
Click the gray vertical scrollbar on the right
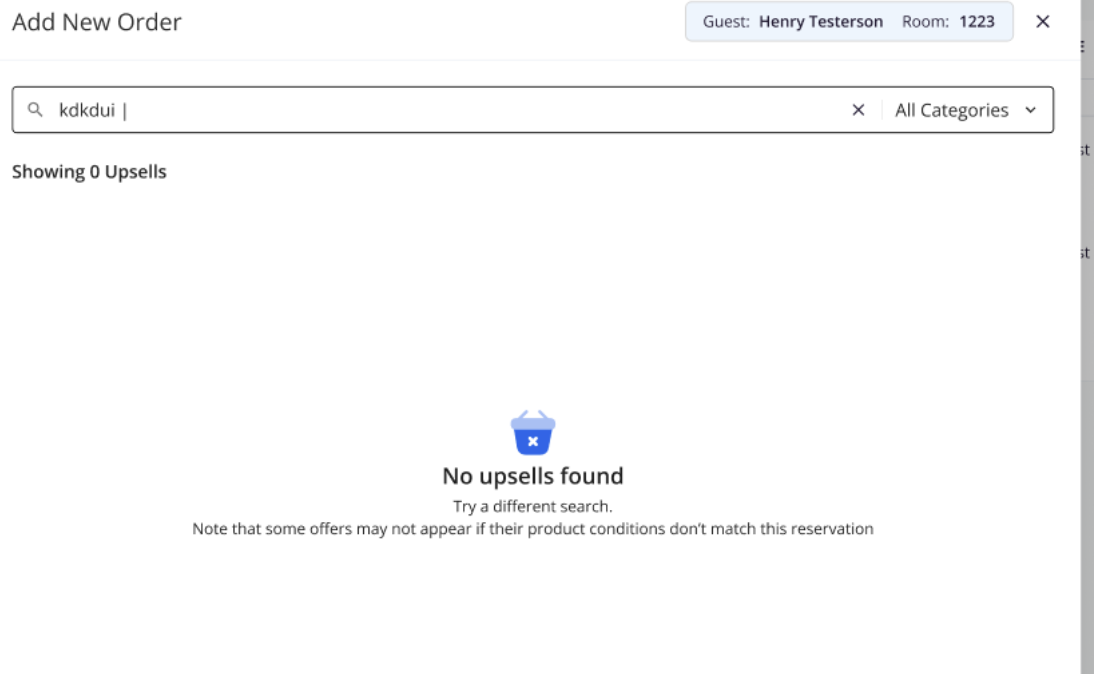1087,400
